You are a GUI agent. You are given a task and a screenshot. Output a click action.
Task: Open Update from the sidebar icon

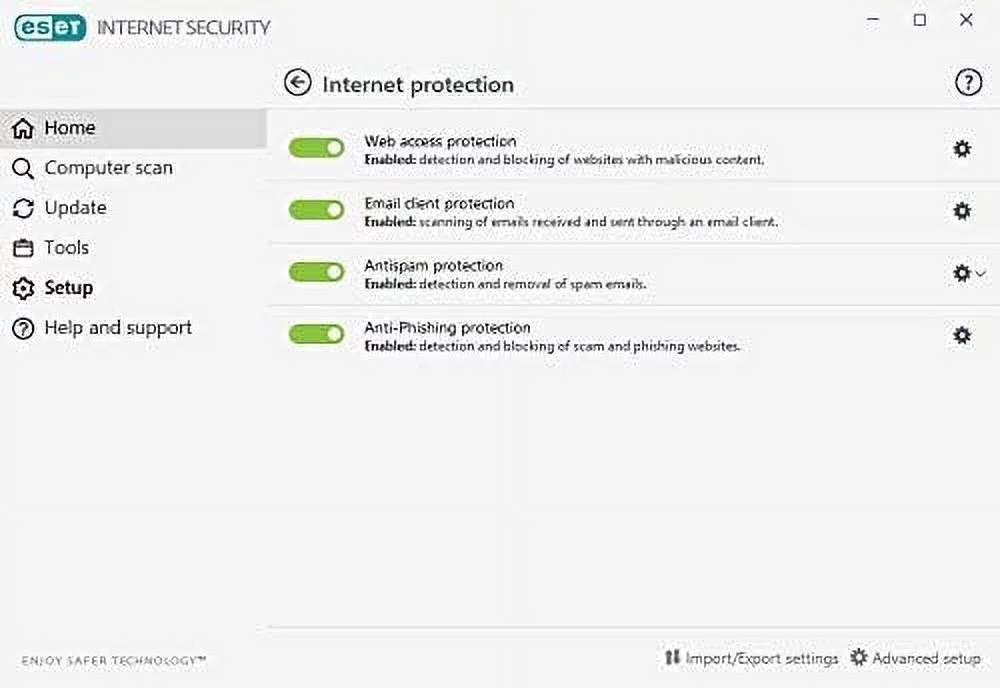tap(22, 208)
